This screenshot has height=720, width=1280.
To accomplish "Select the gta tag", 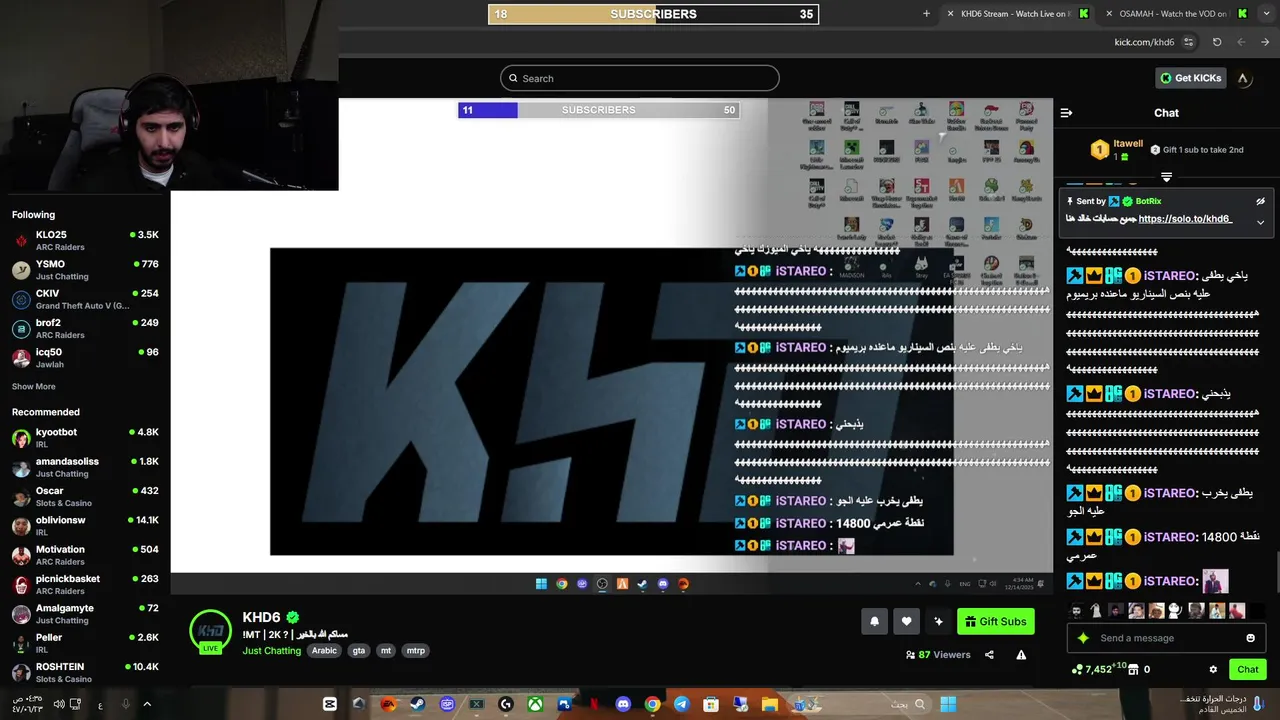I will pos(359,650).
